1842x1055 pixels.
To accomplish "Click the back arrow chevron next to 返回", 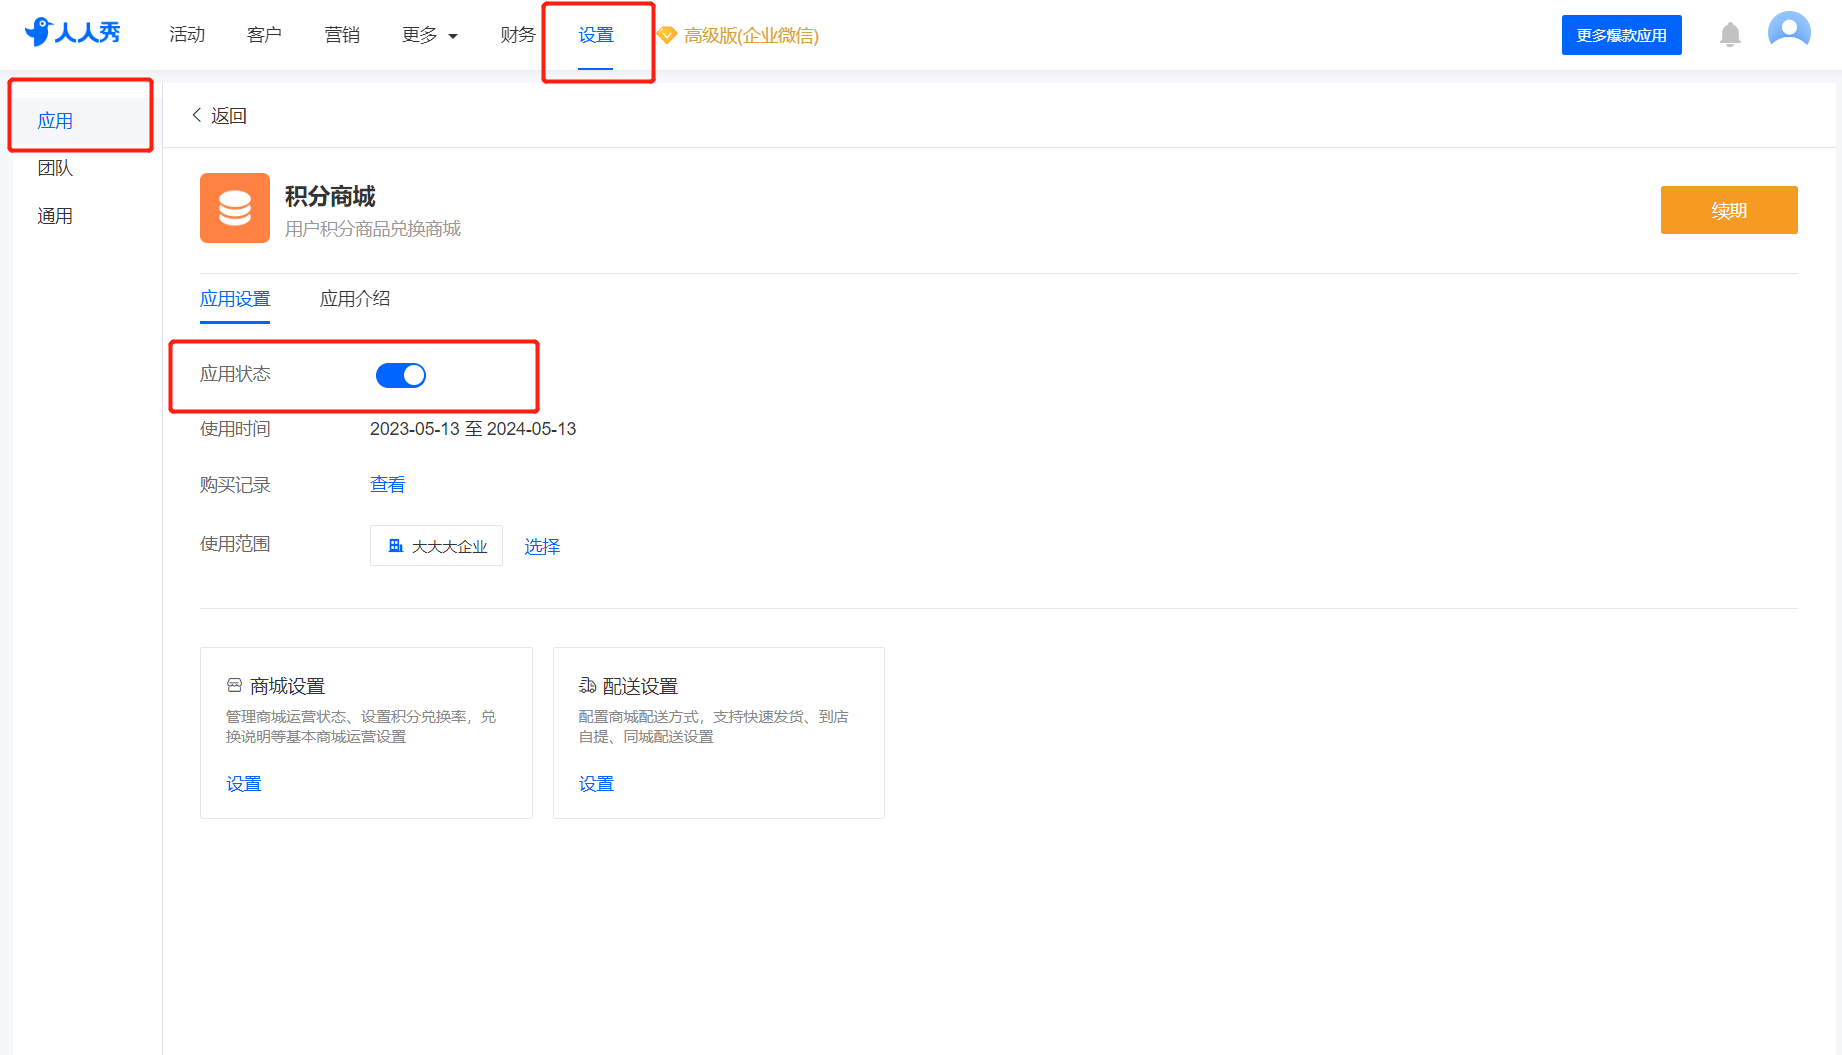I will pyautogui.click(x=197, y=115).
